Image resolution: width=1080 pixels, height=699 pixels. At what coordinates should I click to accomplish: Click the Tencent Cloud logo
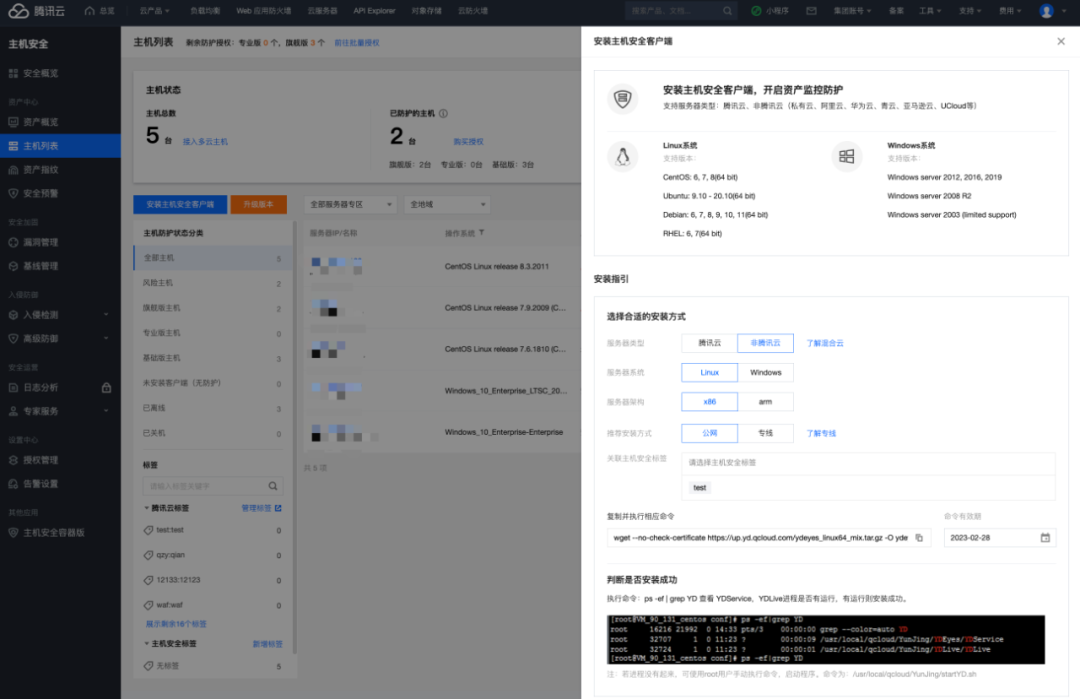tap(37, 11)
